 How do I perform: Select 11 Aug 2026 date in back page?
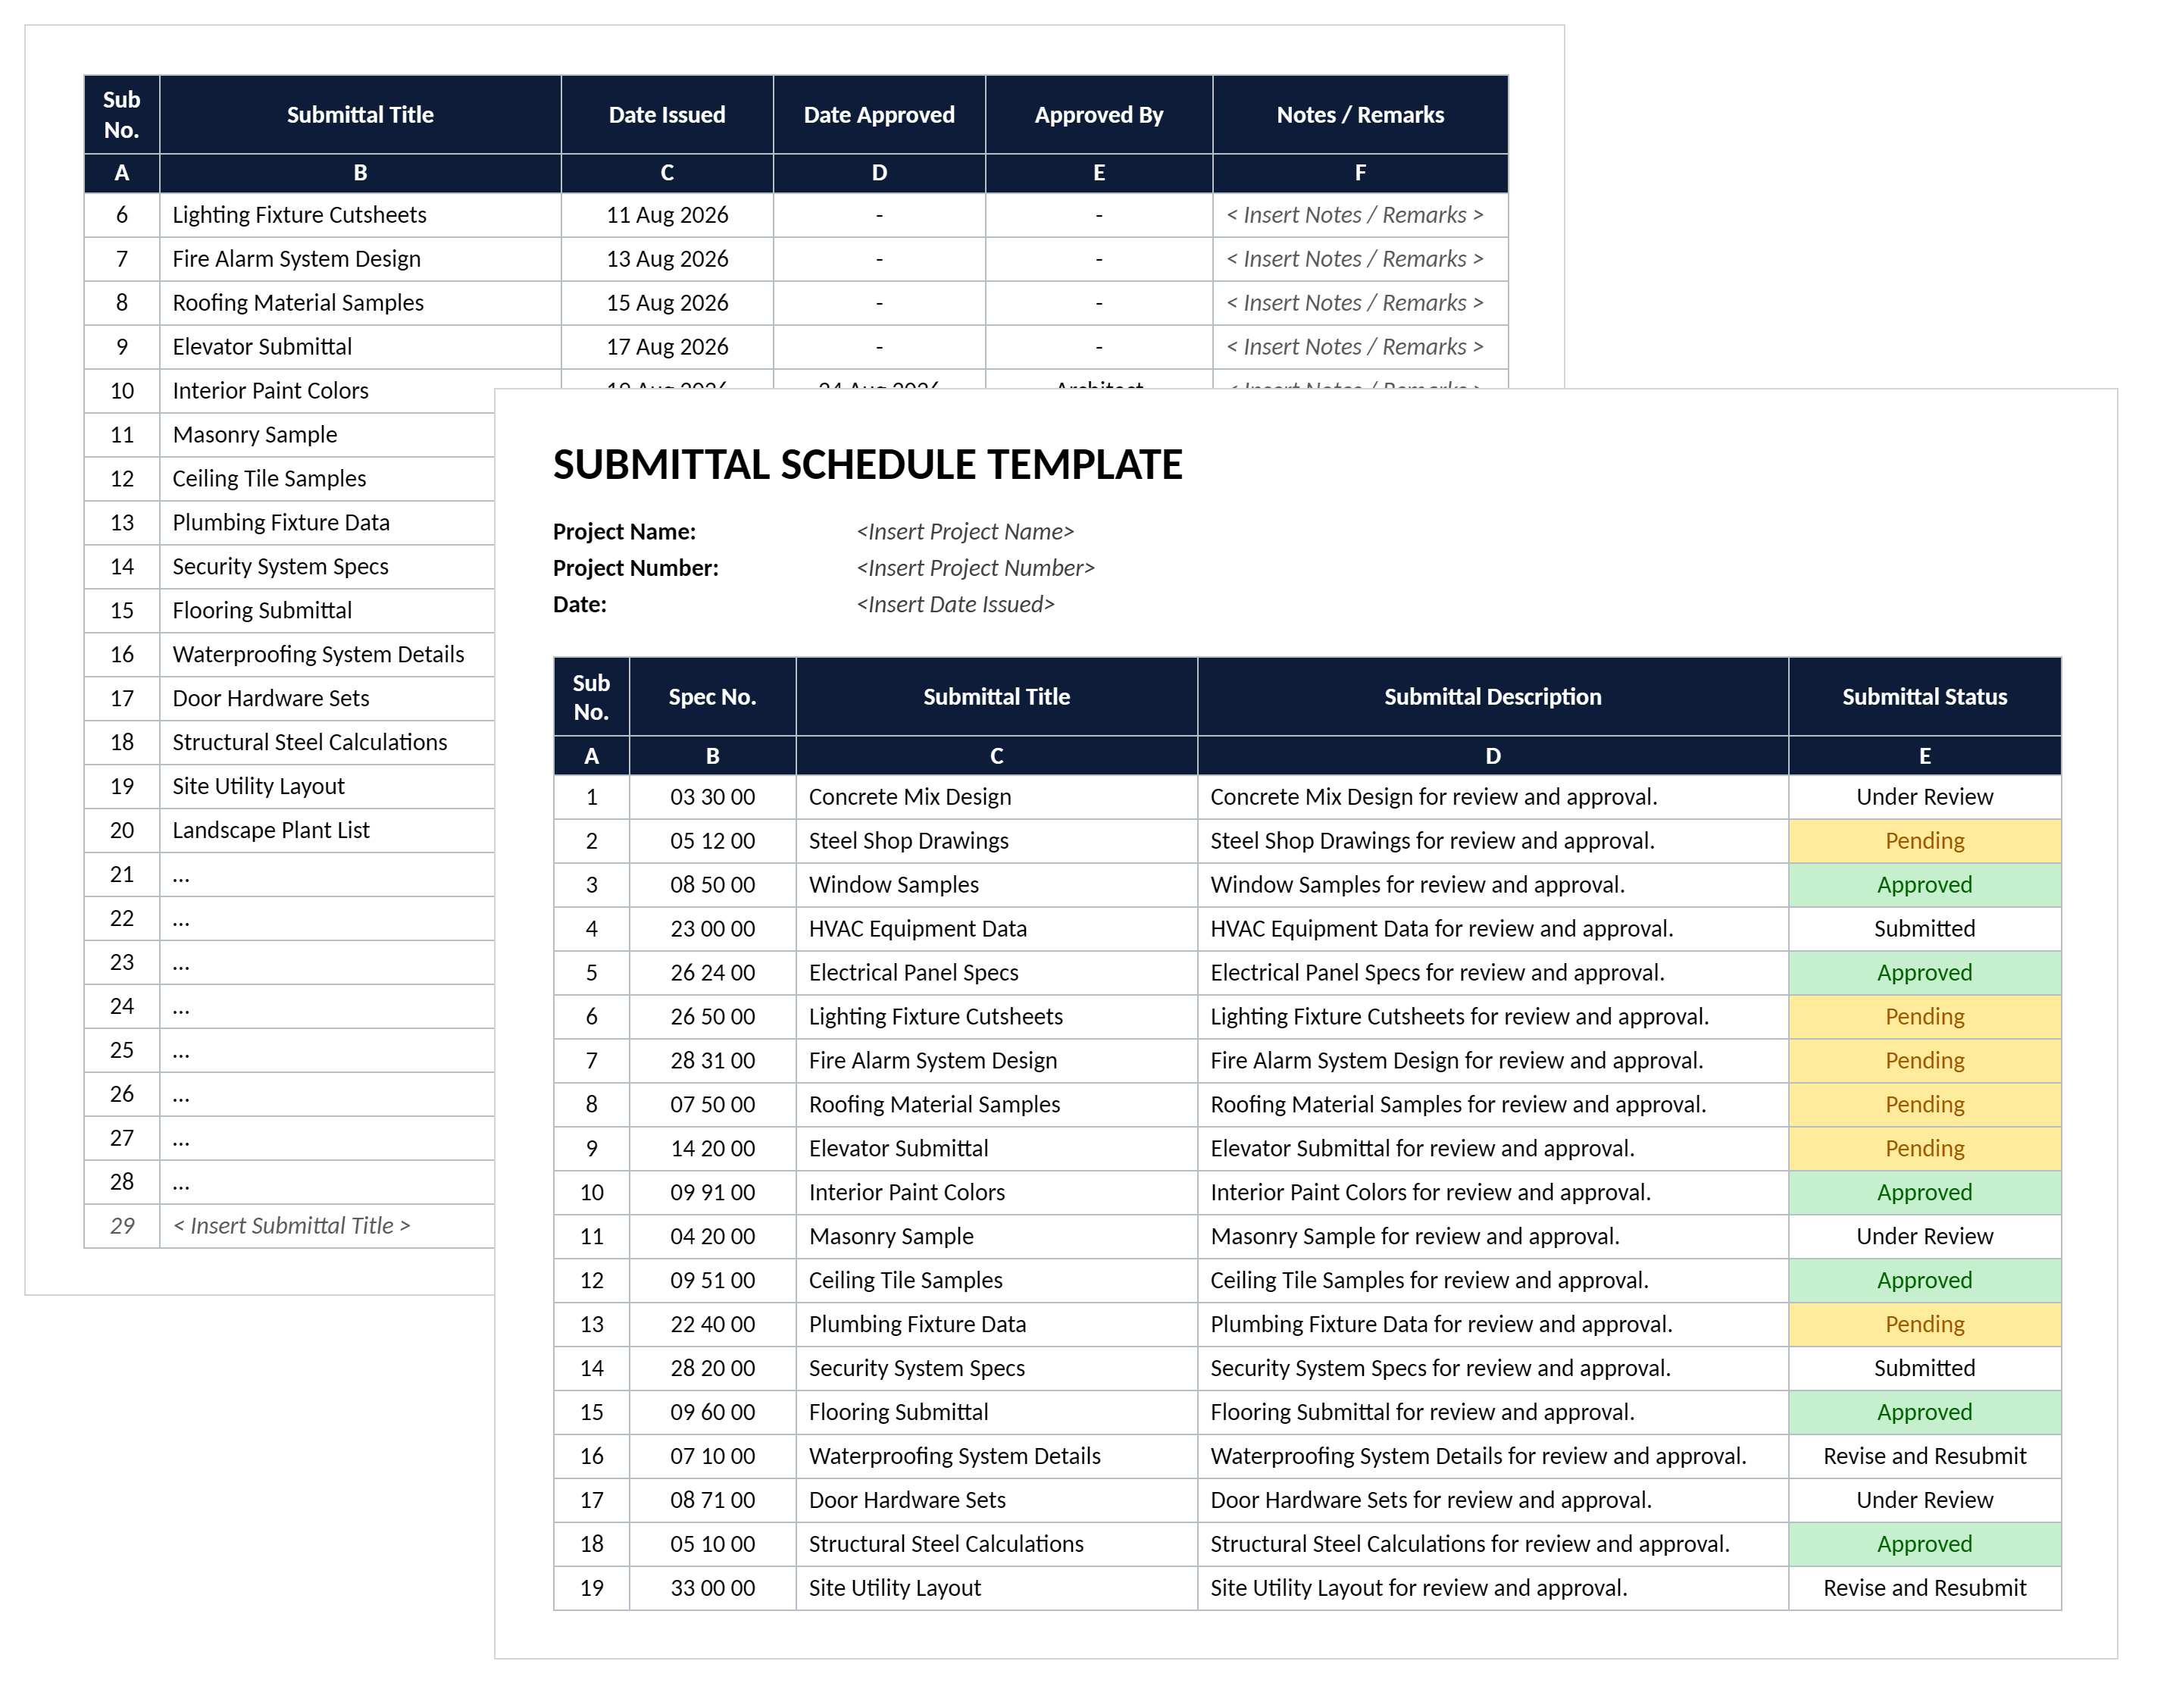(667, 215)
